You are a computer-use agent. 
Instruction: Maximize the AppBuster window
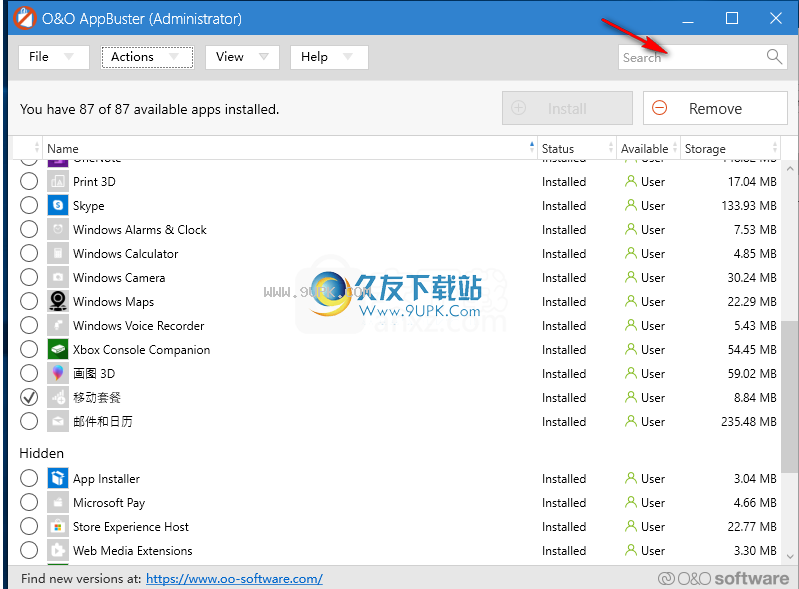point(732,18)
